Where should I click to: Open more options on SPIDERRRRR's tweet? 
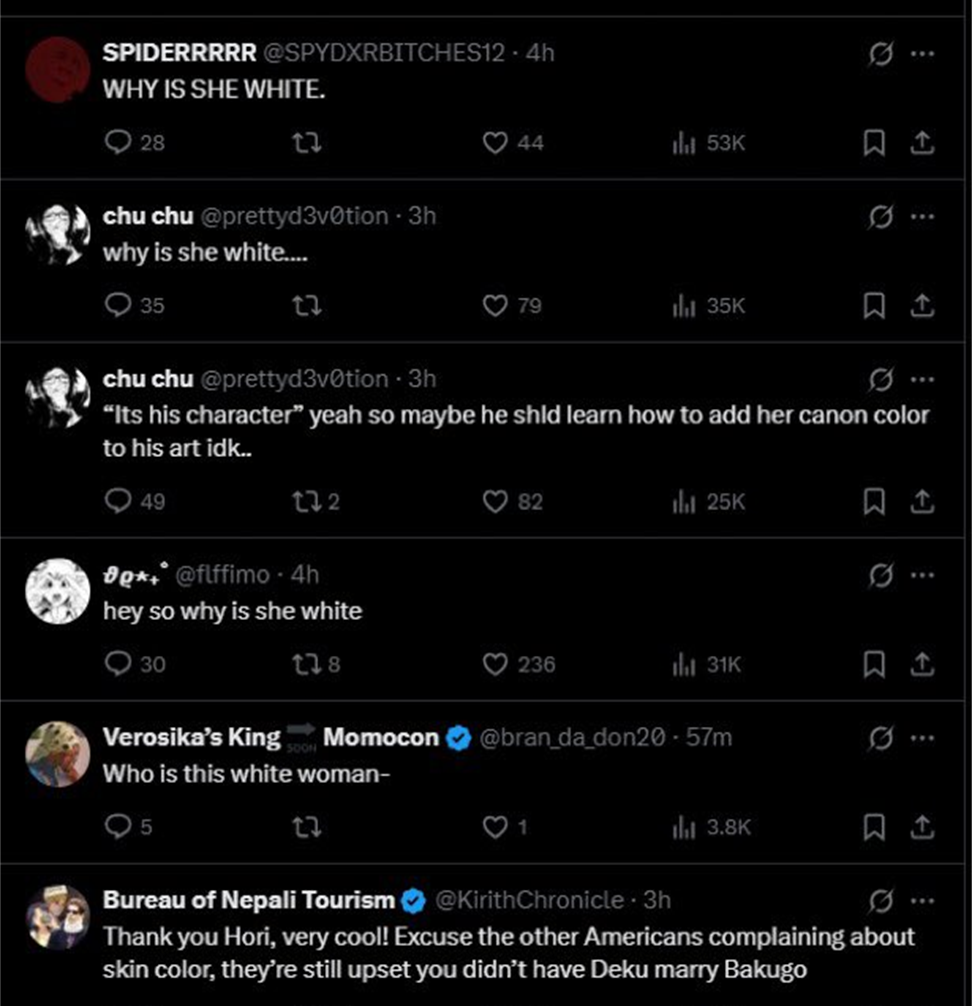pyautogui.click(x=921, y=53)
